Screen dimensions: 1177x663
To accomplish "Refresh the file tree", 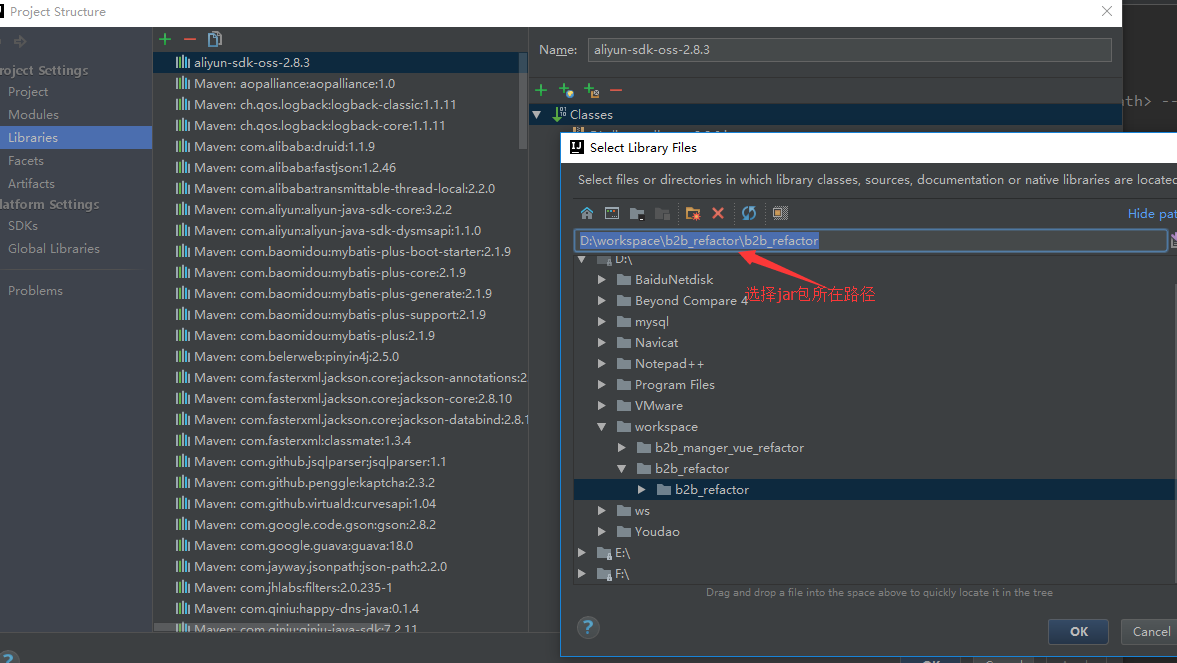I will pos(749,213).
